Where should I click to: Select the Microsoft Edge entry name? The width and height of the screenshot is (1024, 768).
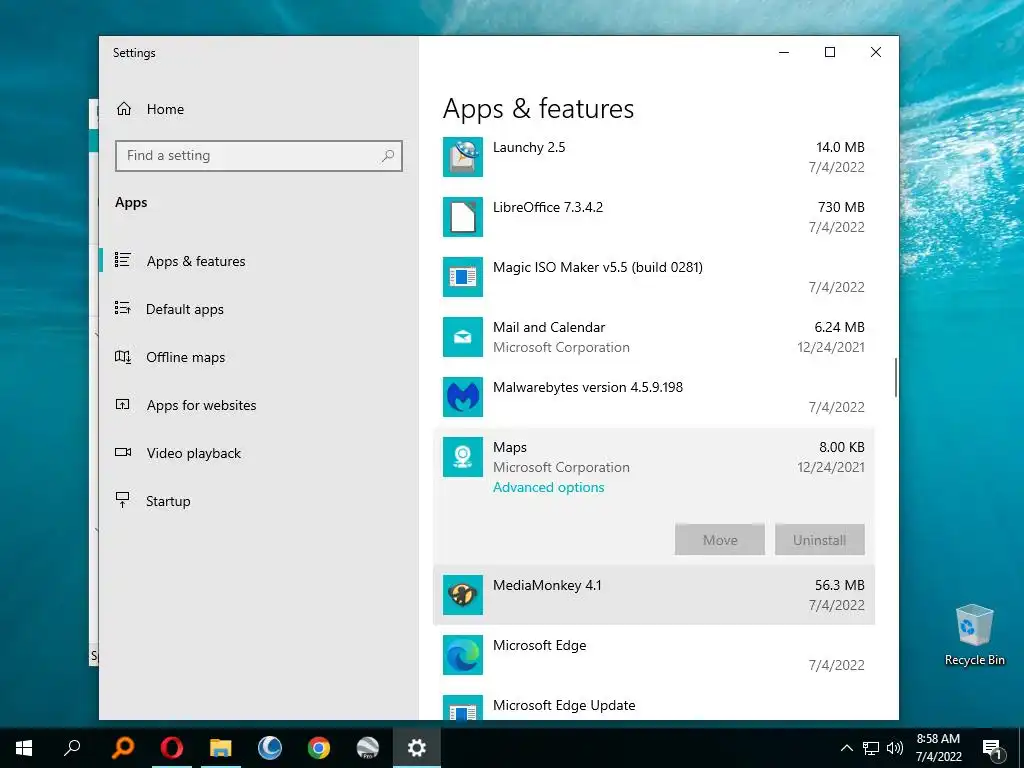click(x=539, y=645)
